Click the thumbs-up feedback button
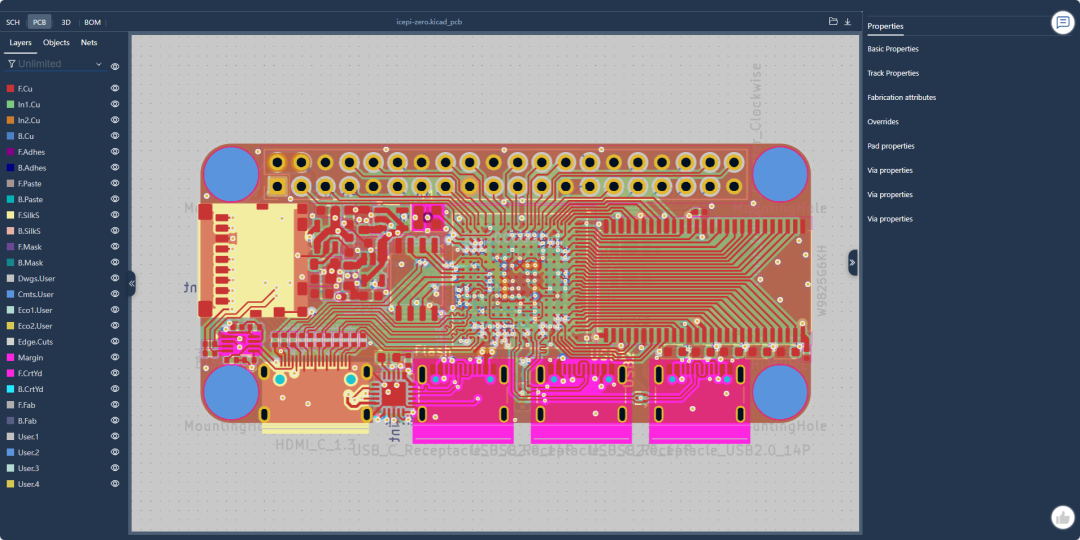 pyautogui.click(x=1063, y=517)
